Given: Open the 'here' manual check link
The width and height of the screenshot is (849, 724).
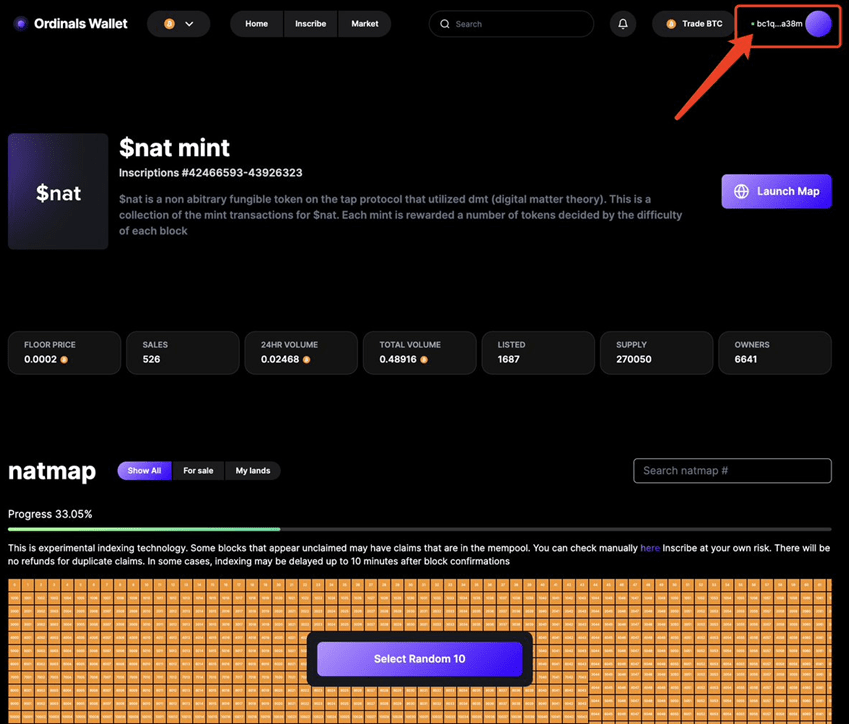Looking at the screenshot, I should (x=650, y=548).
